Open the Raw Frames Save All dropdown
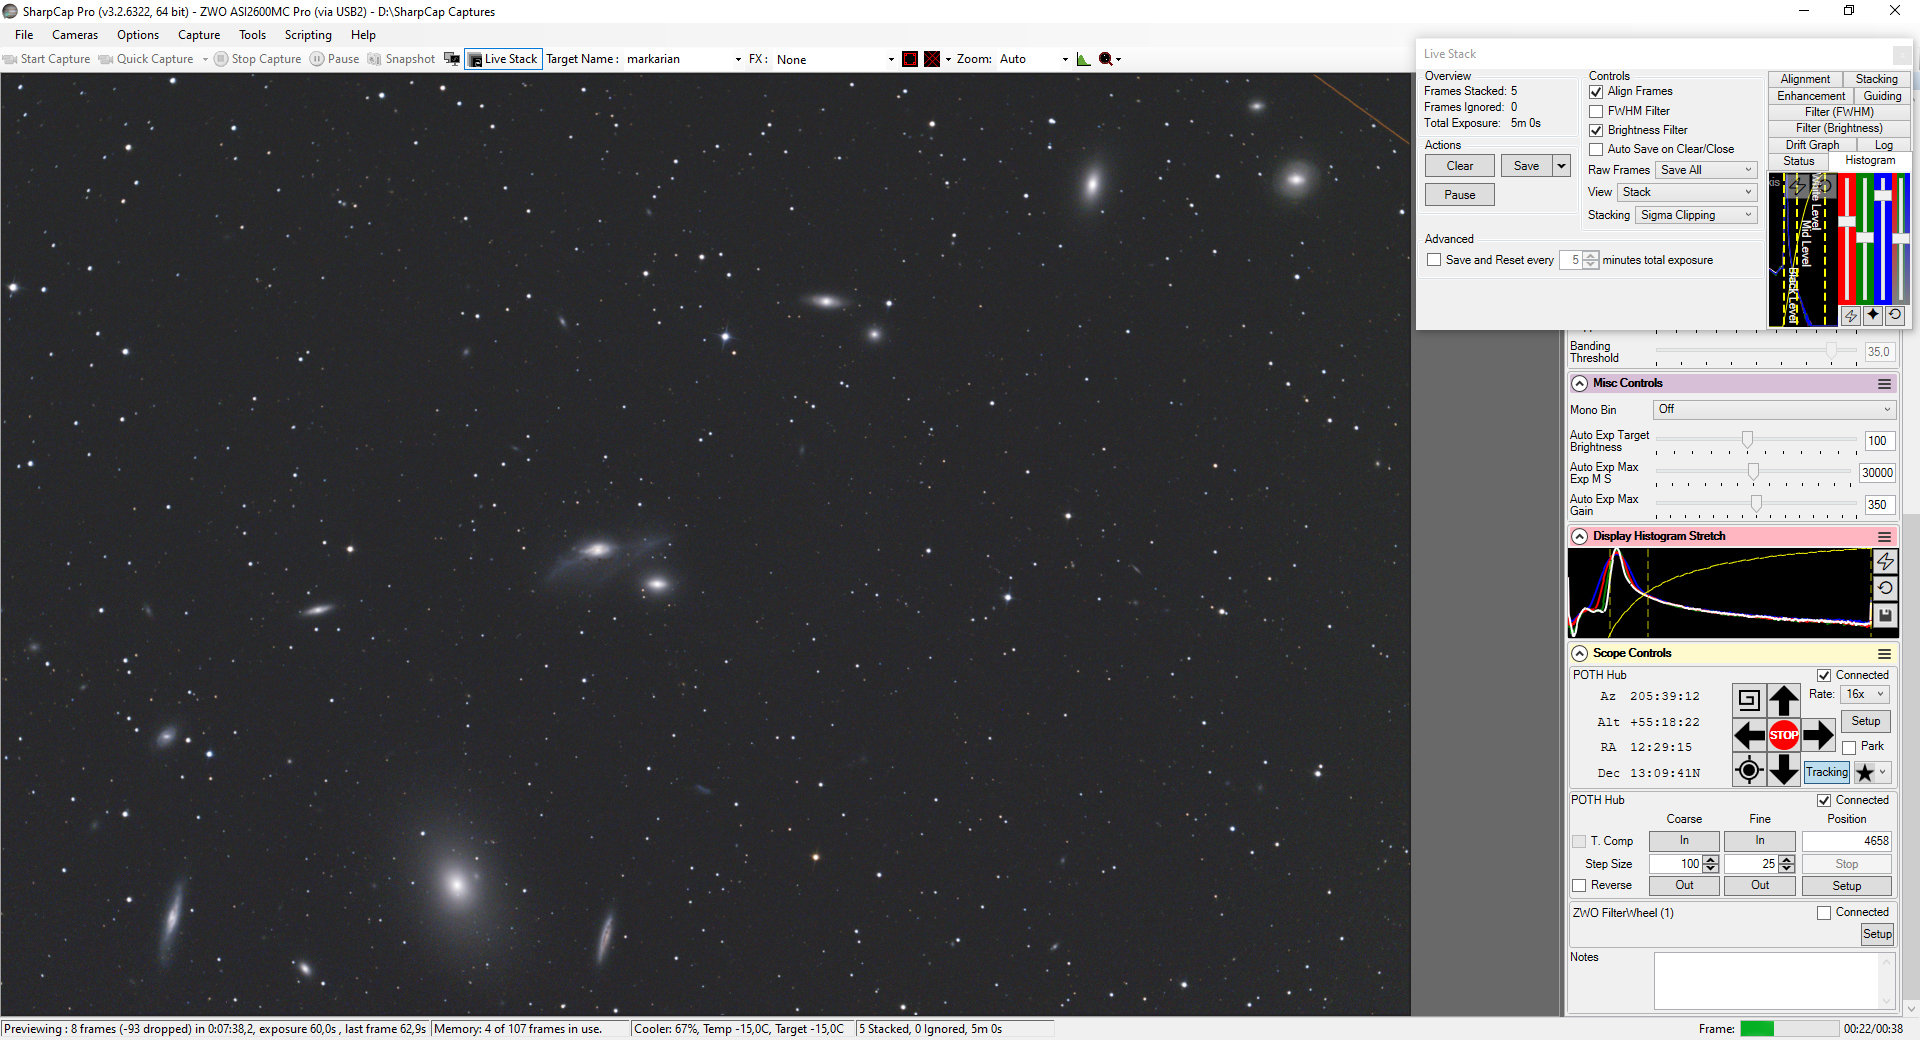Image resolution: width=1920 pixels, height=1040 pixels. 1706,170
